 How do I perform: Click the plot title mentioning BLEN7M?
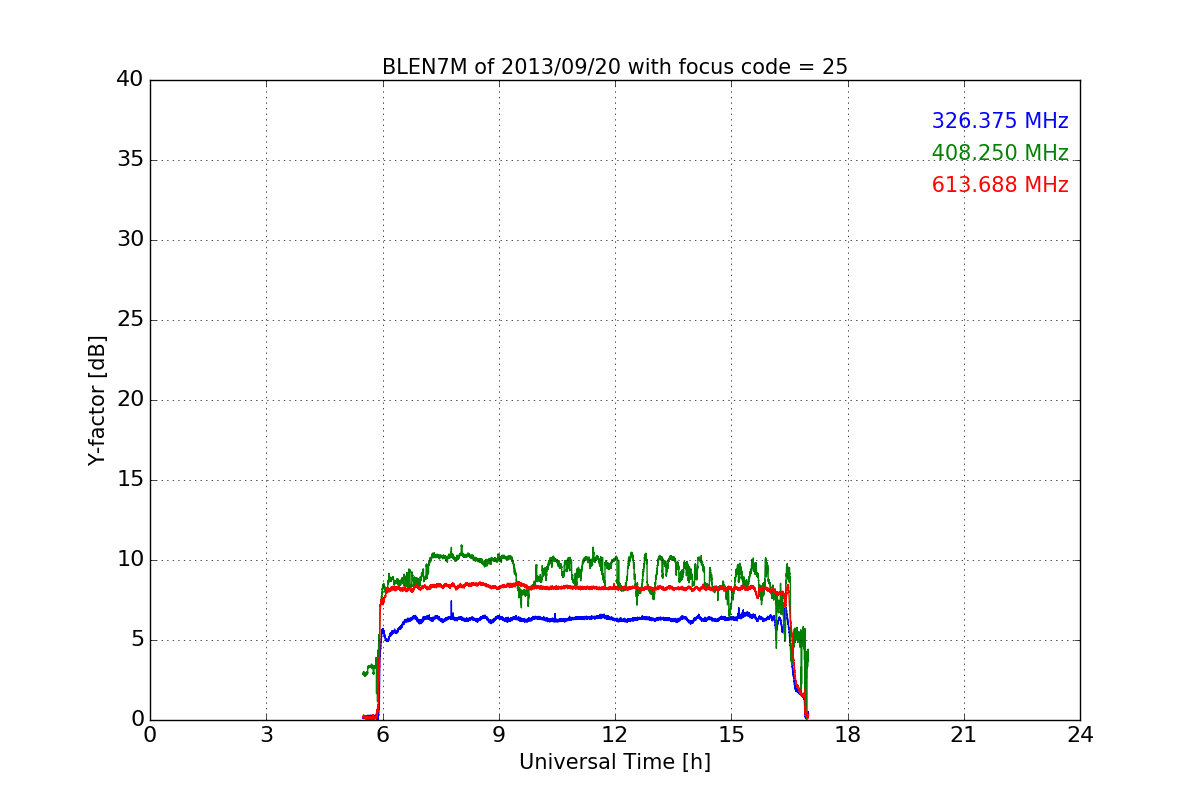point(614,67)
